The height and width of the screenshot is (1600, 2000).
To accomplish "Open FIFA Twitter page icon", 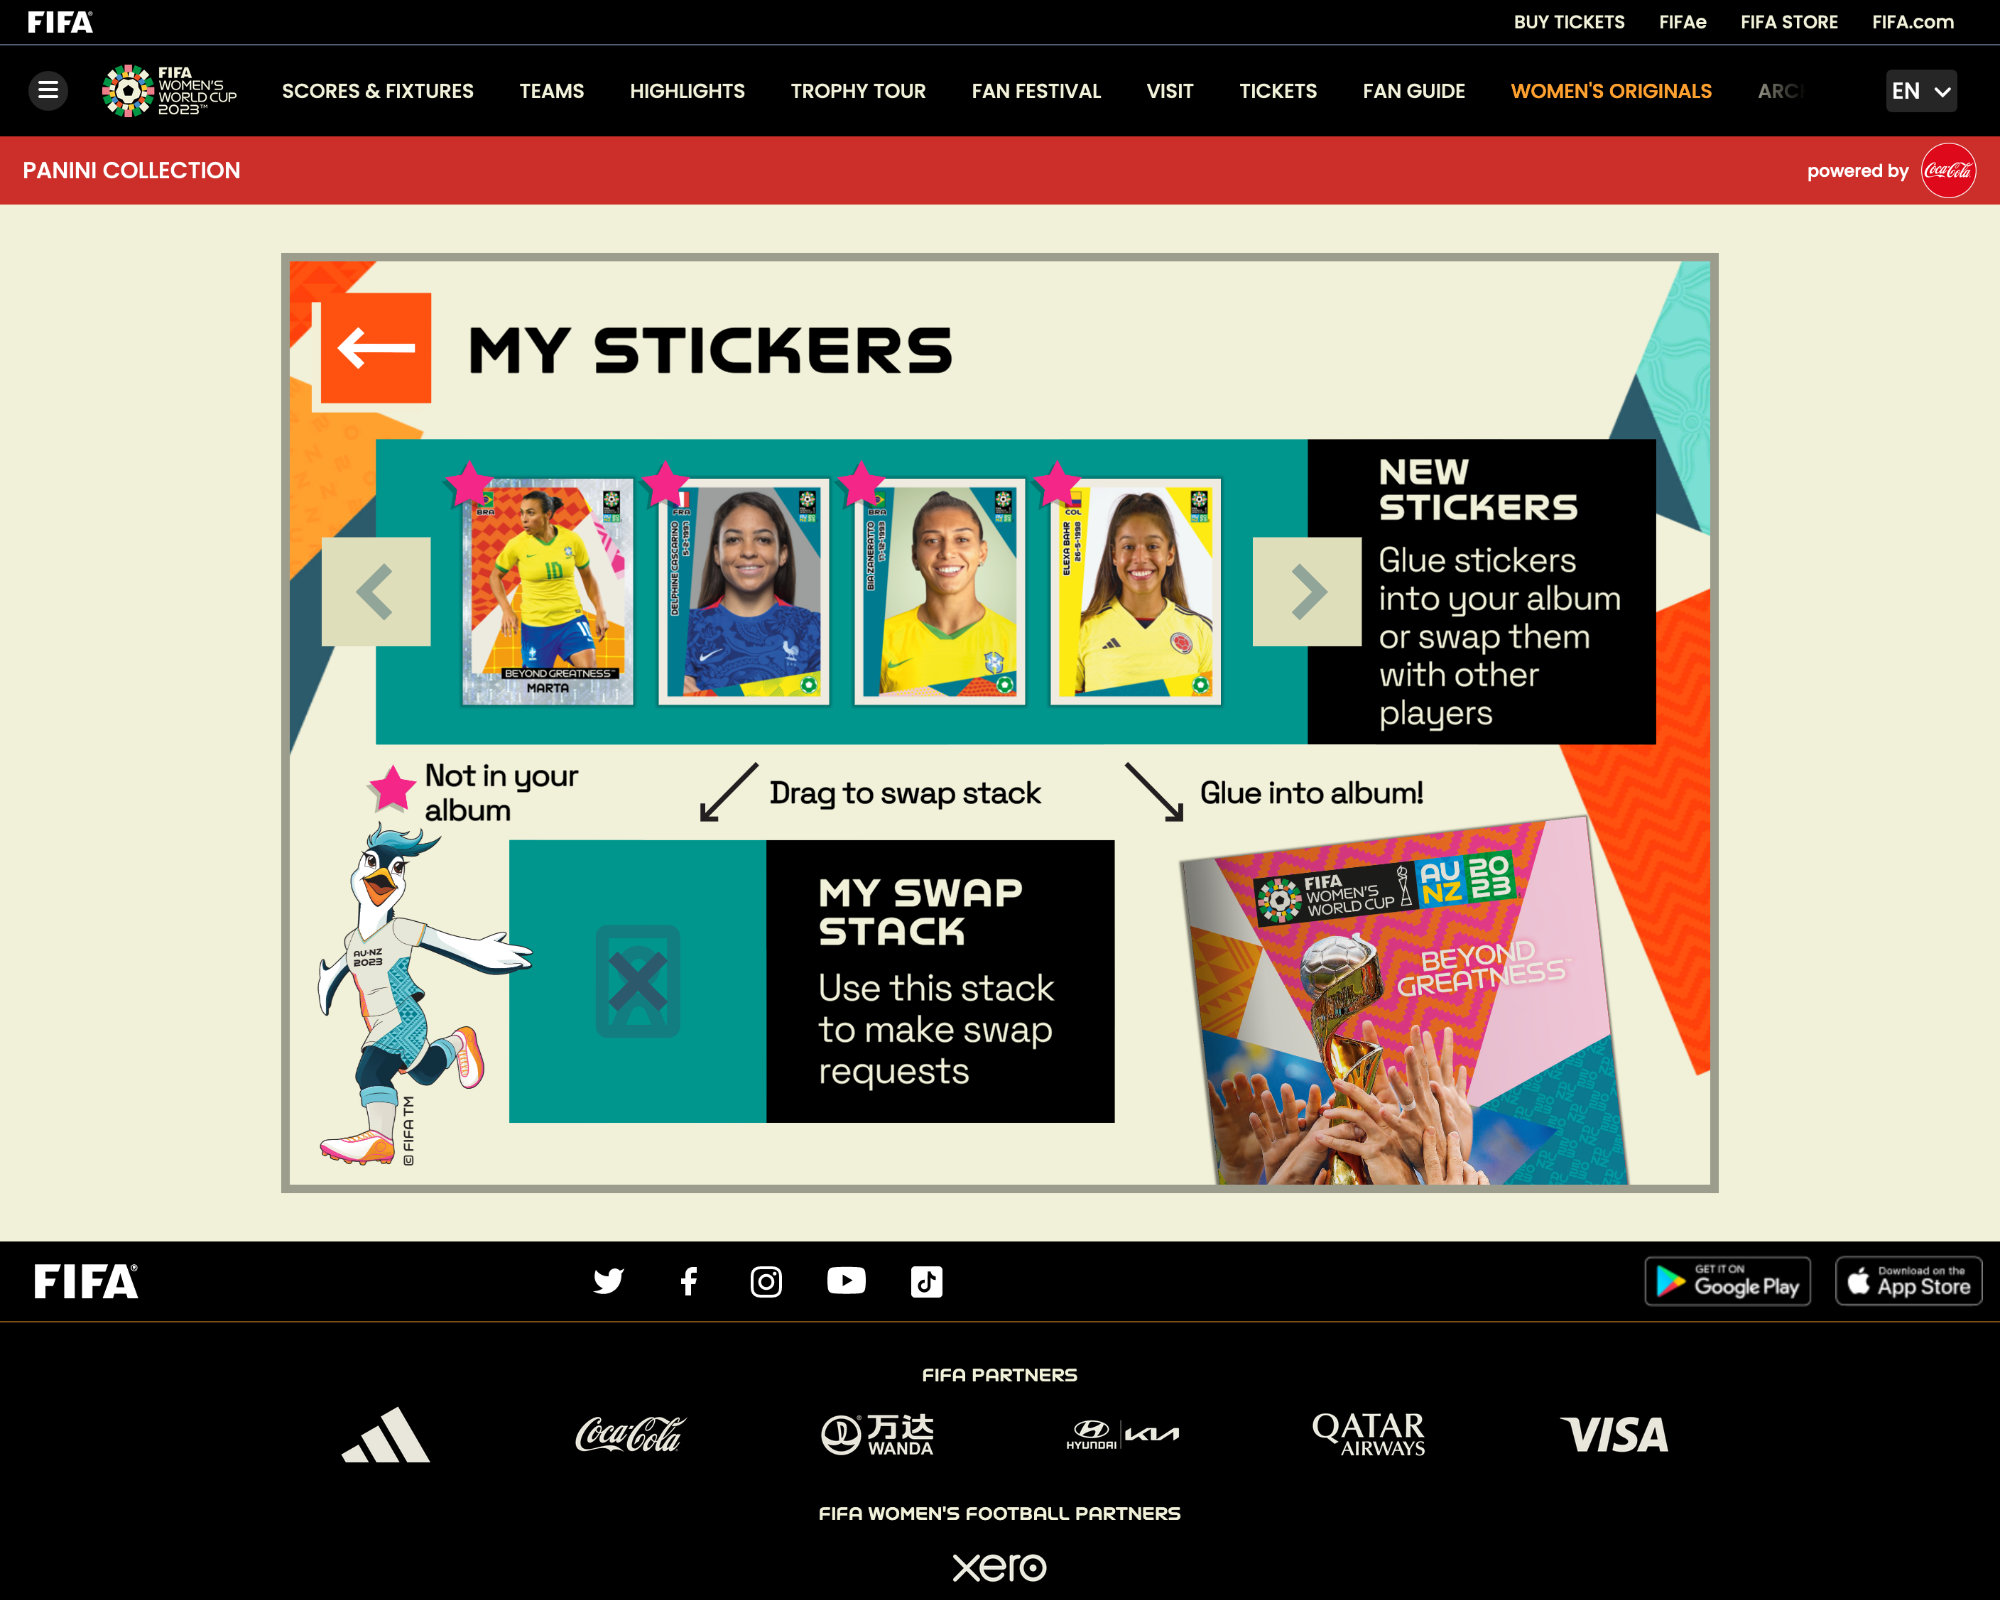I will (x=608, y=1281).
